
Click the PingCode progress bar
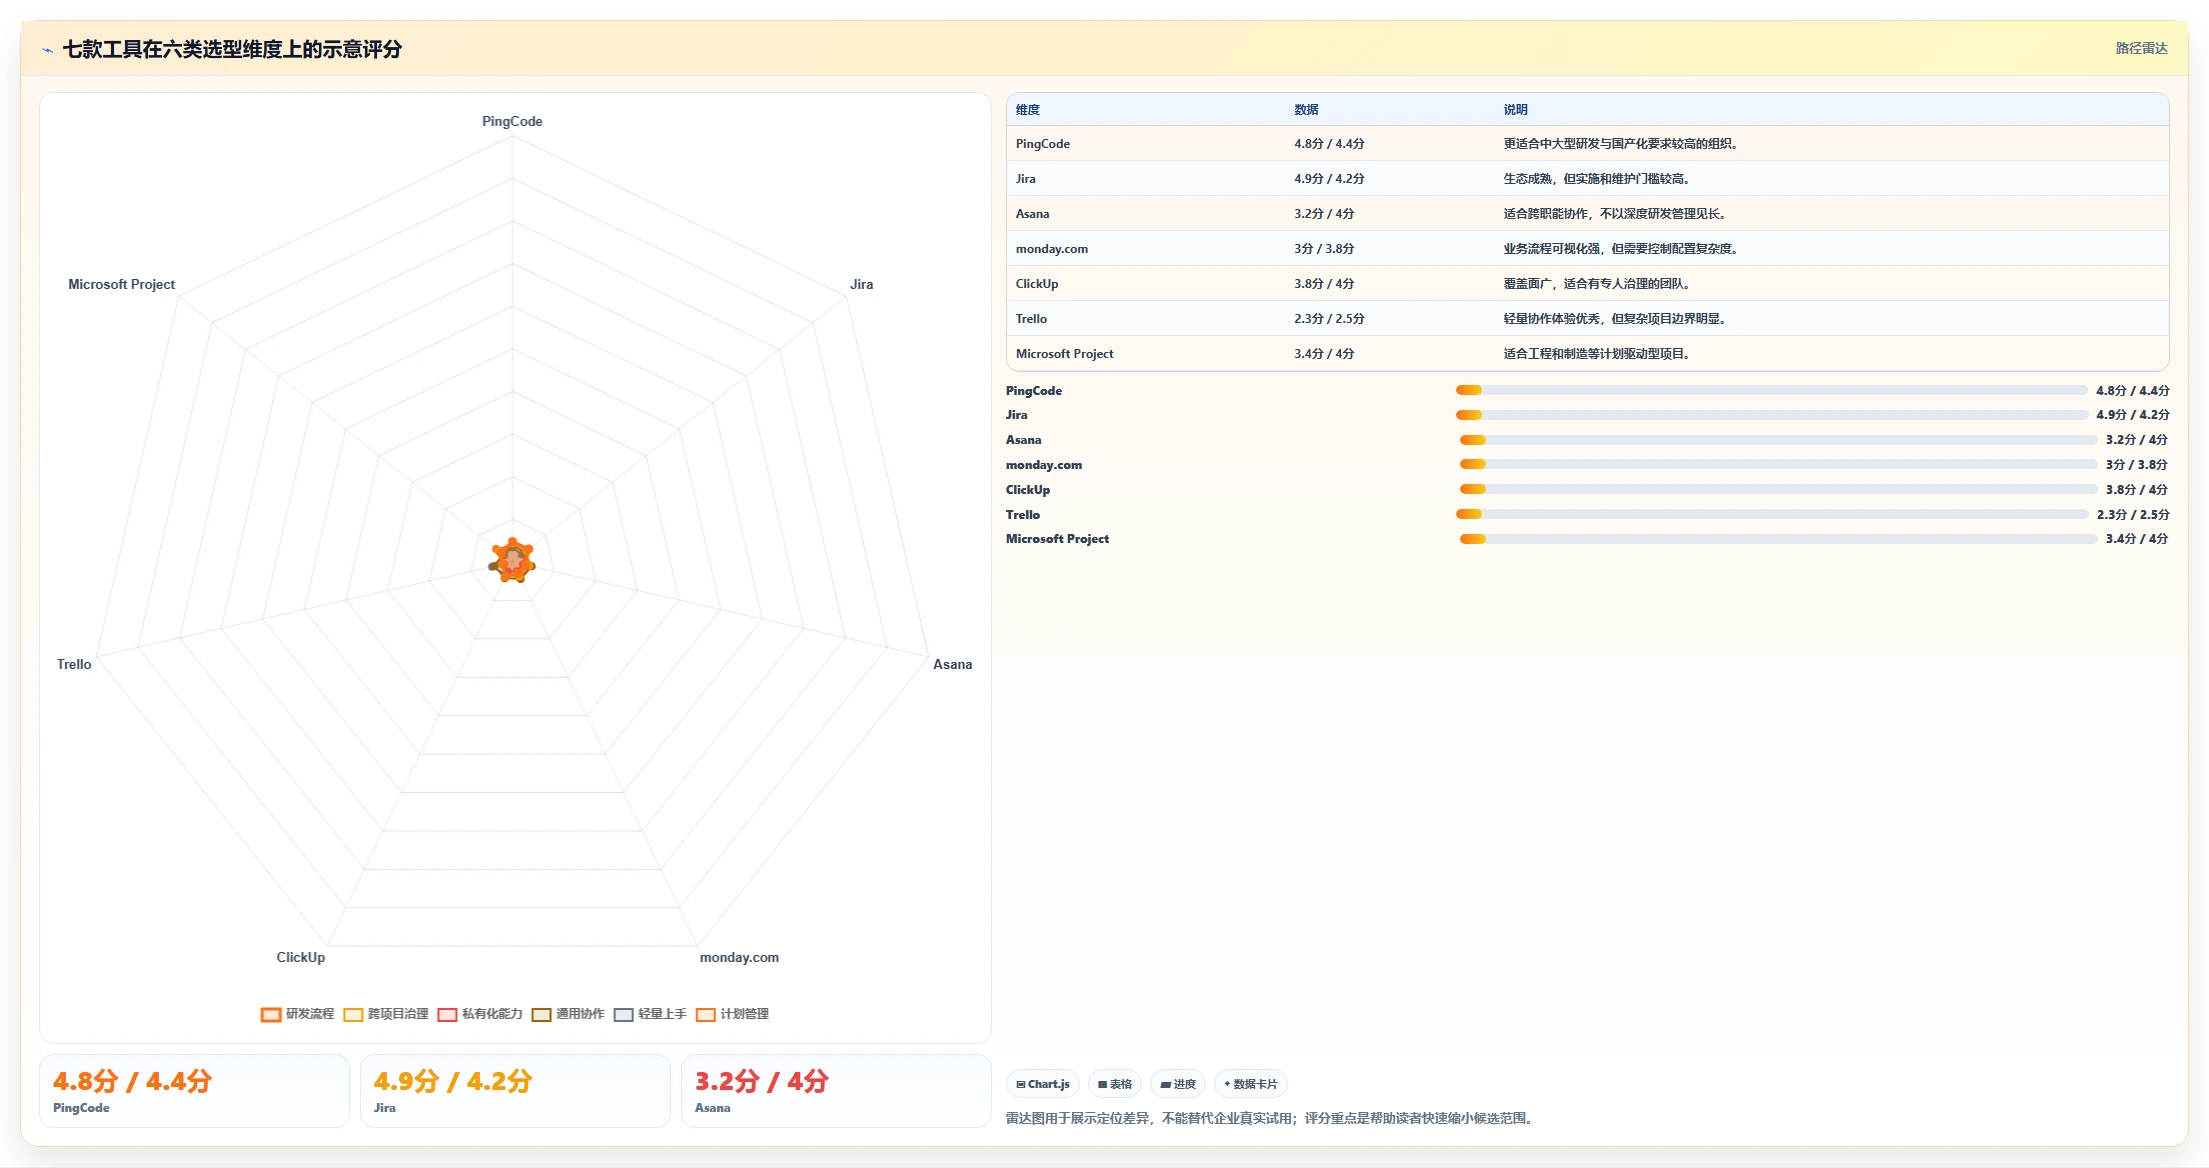pyautogui.click(x=1771, y=390)
